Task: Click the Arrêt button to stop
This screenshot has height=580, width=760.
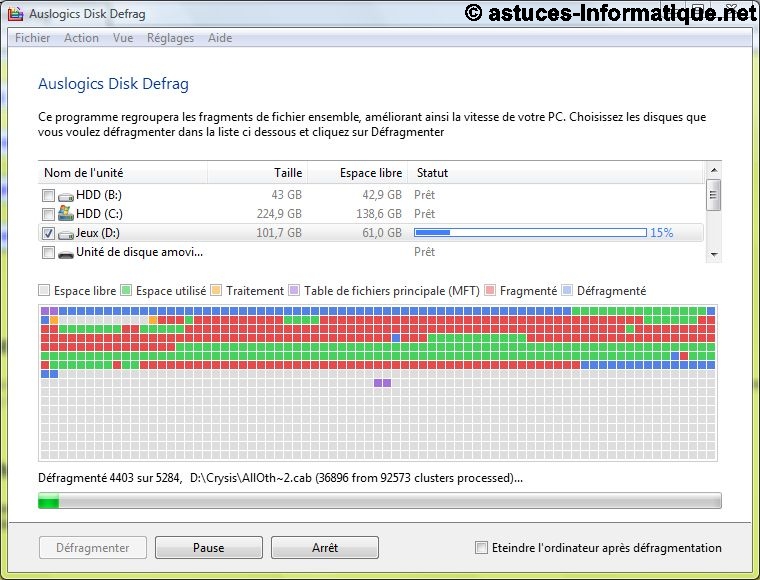Action: click(324, 548)
